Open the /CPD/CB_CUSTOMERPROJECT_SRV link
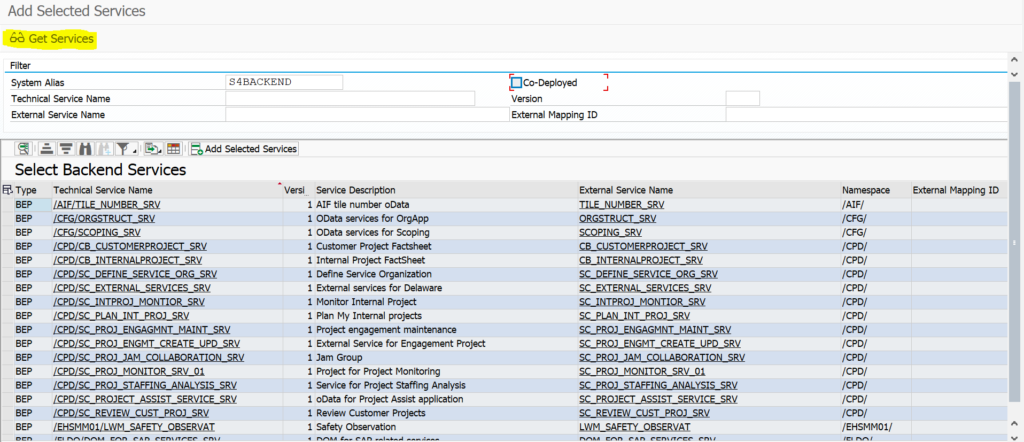 130,246
